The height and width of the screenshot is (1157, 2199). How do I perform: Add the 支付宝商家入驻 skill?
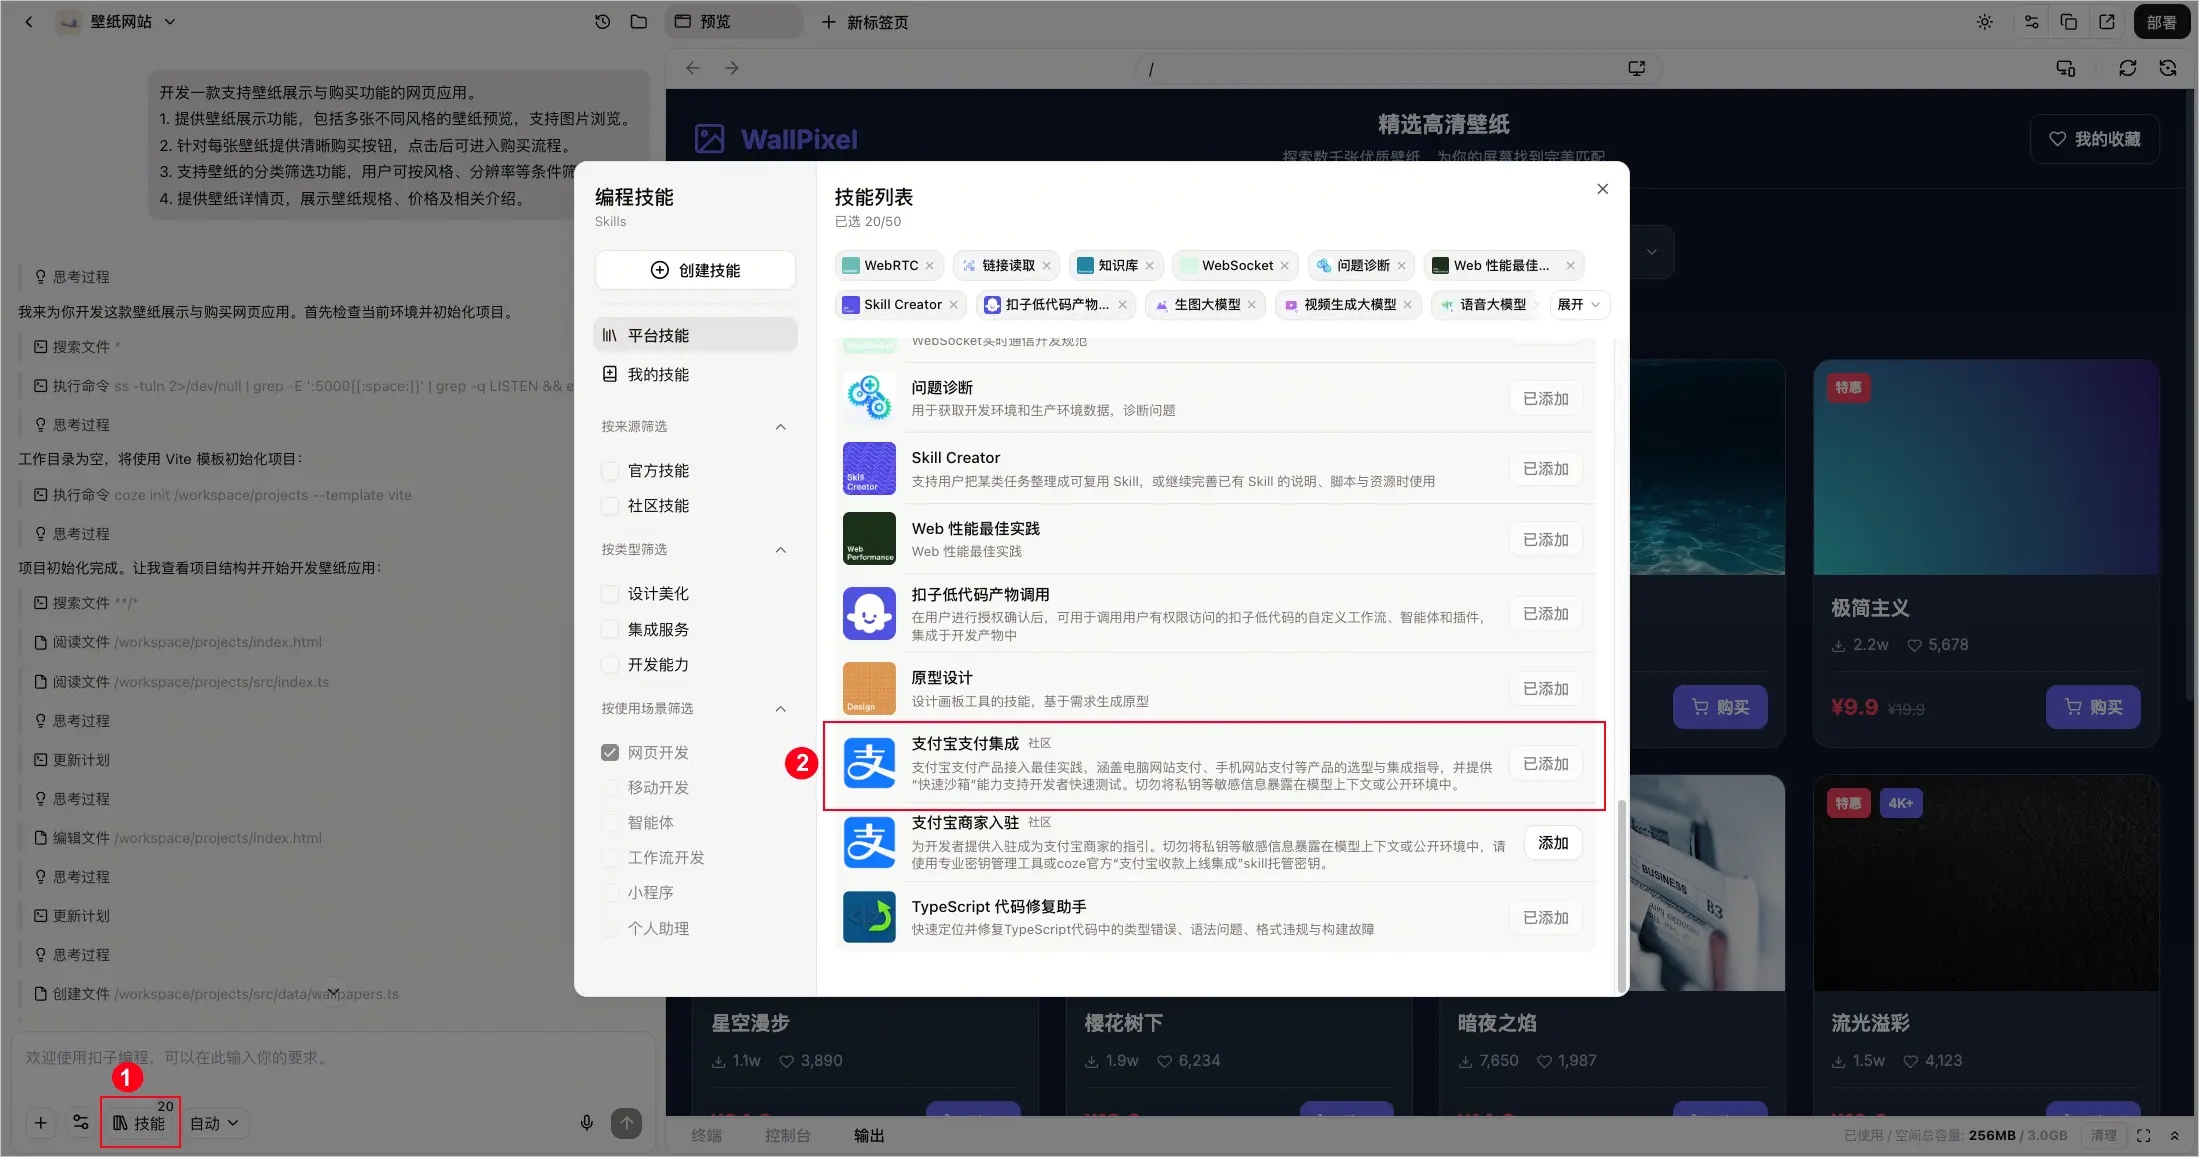tap(1553, 843)
